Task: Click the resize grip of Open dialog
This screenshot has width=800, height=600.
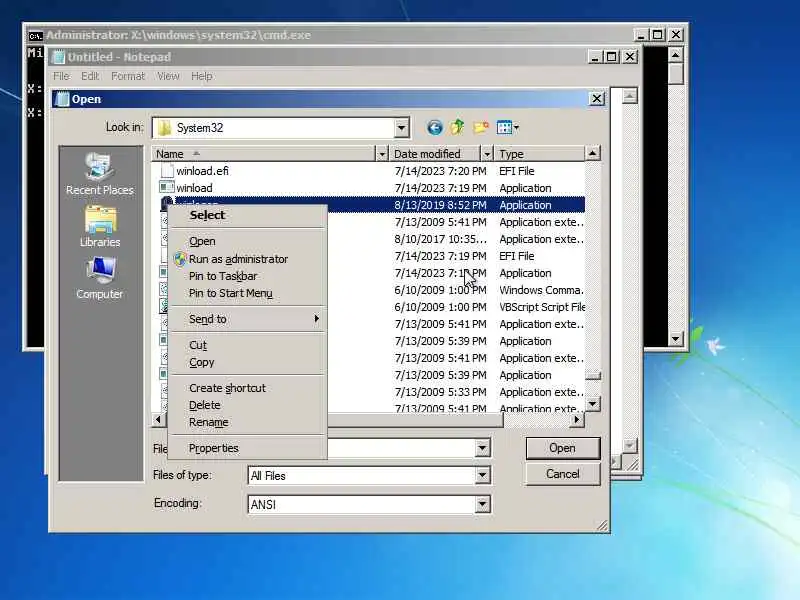Action: click(x=602, y=526)
